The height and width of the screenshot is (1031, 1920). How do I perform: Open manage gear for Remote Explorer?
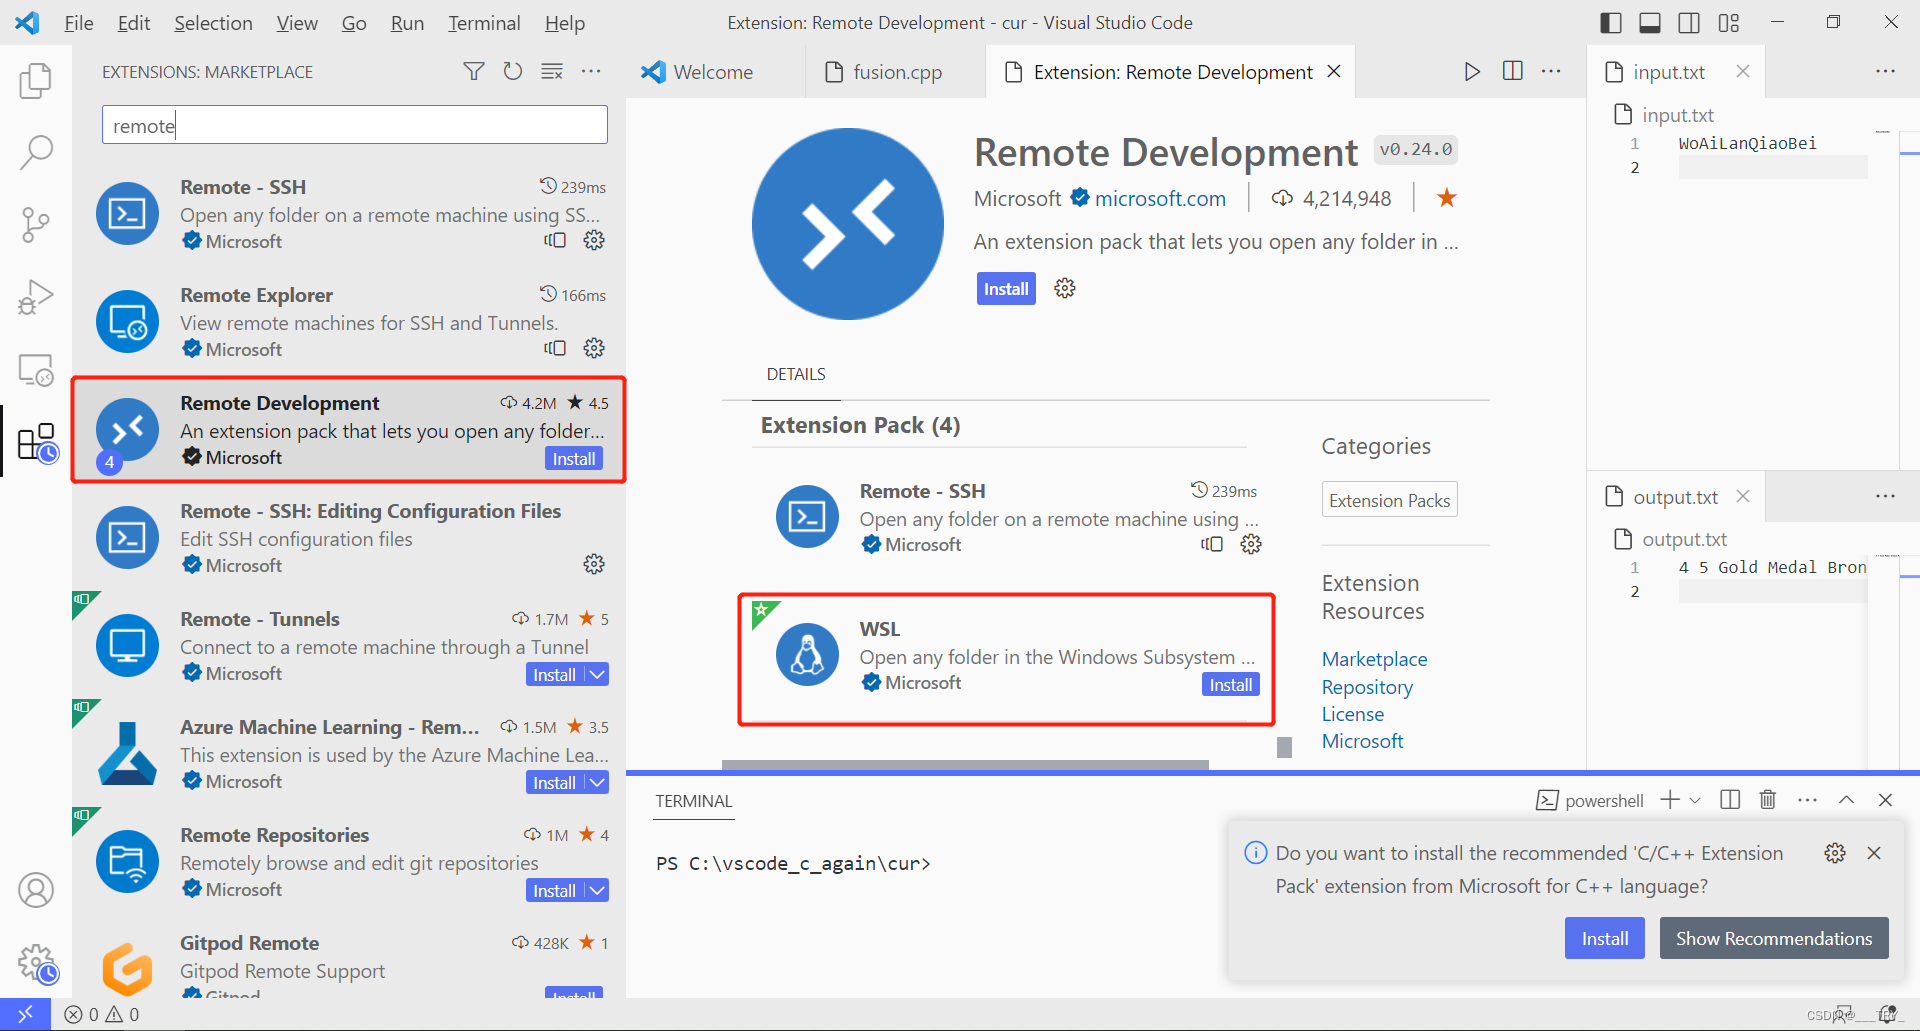pyautogui.click(x=594, y=348)
